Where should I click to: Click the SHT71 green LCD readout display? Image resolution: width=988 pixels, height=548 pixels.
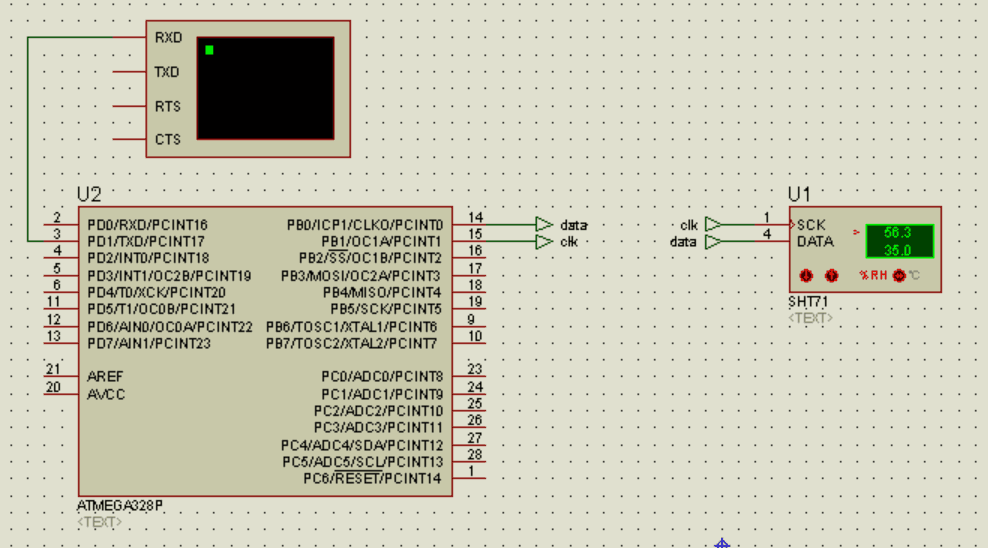point(898,241)
